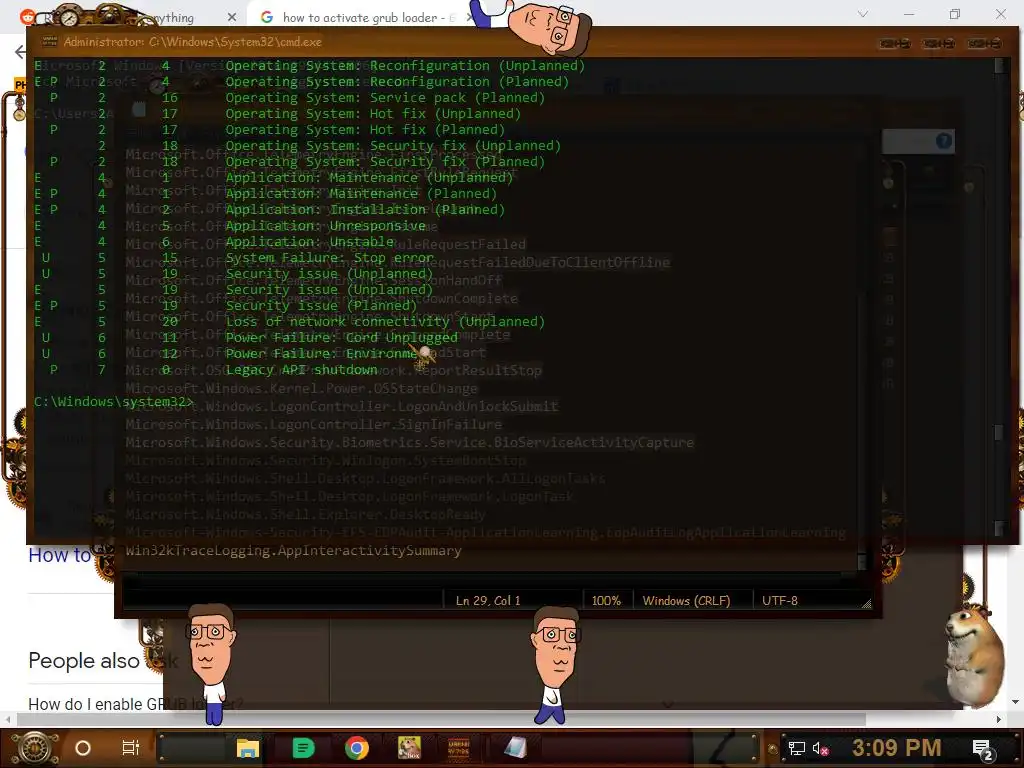
Task: Switch to Chrome via taskbar icon
Action: (357, 748)
